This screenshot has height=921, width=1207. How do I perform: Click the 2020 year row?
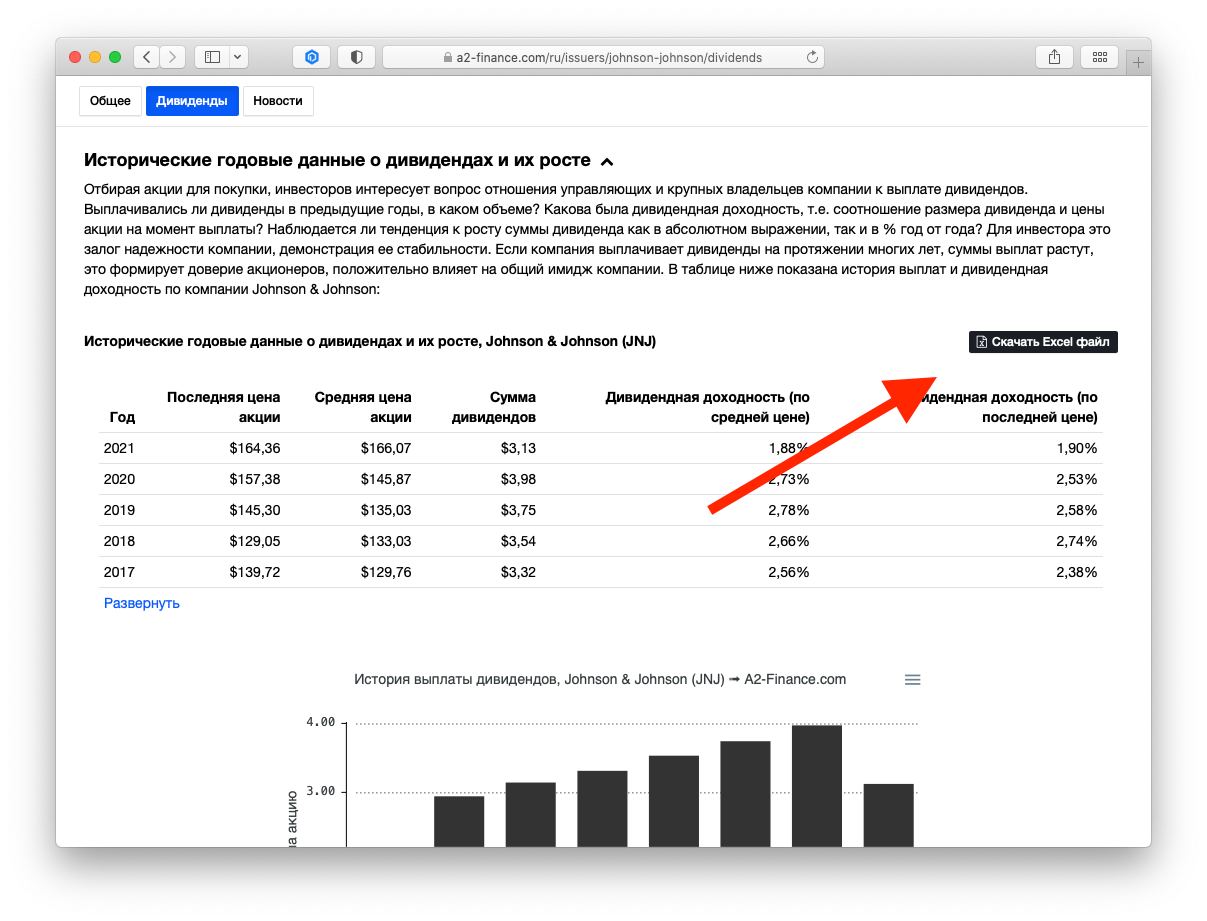pyautogui.click(x=601, y=479)
